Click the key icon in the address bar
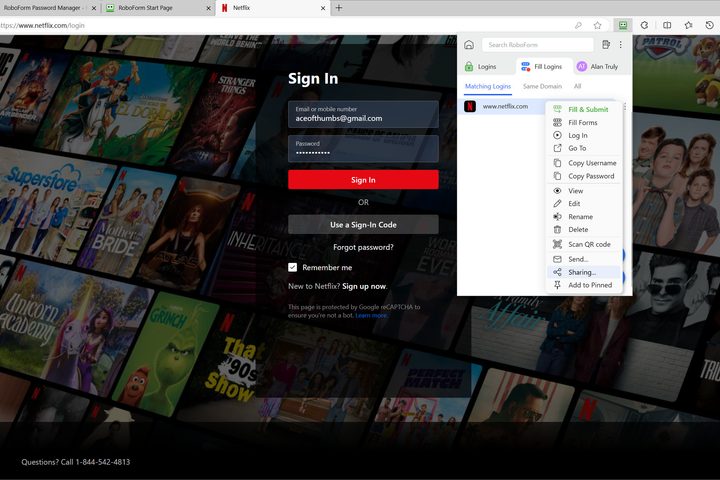Viewport: 720px width, 480px height. [x=578, y=25]
